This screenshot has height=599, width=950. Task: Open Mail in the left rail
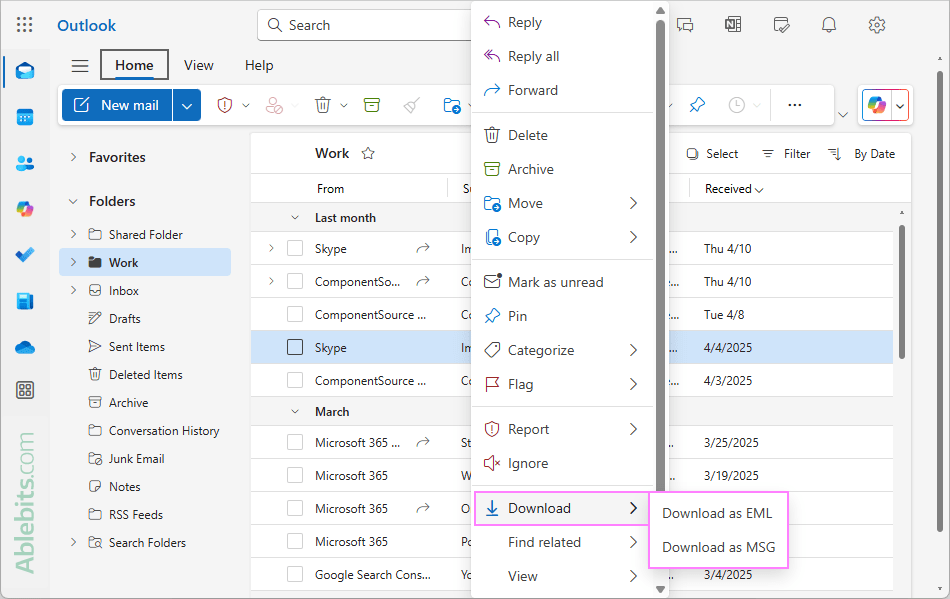click(x=25, y=71)
